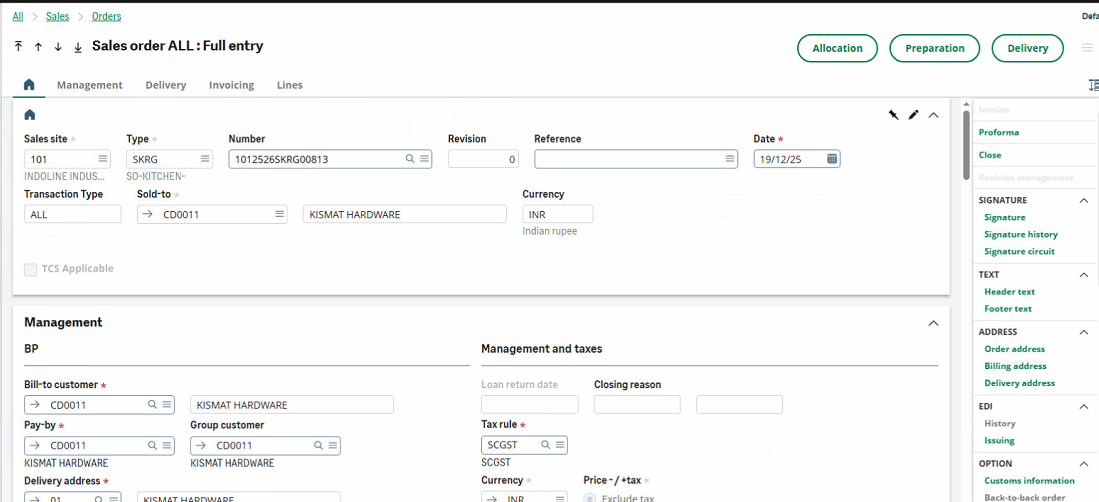Screen dimensions: 1099x502
Task: Open the hamburger menu beside Delivery button
Action: (x=1087, y=48)
